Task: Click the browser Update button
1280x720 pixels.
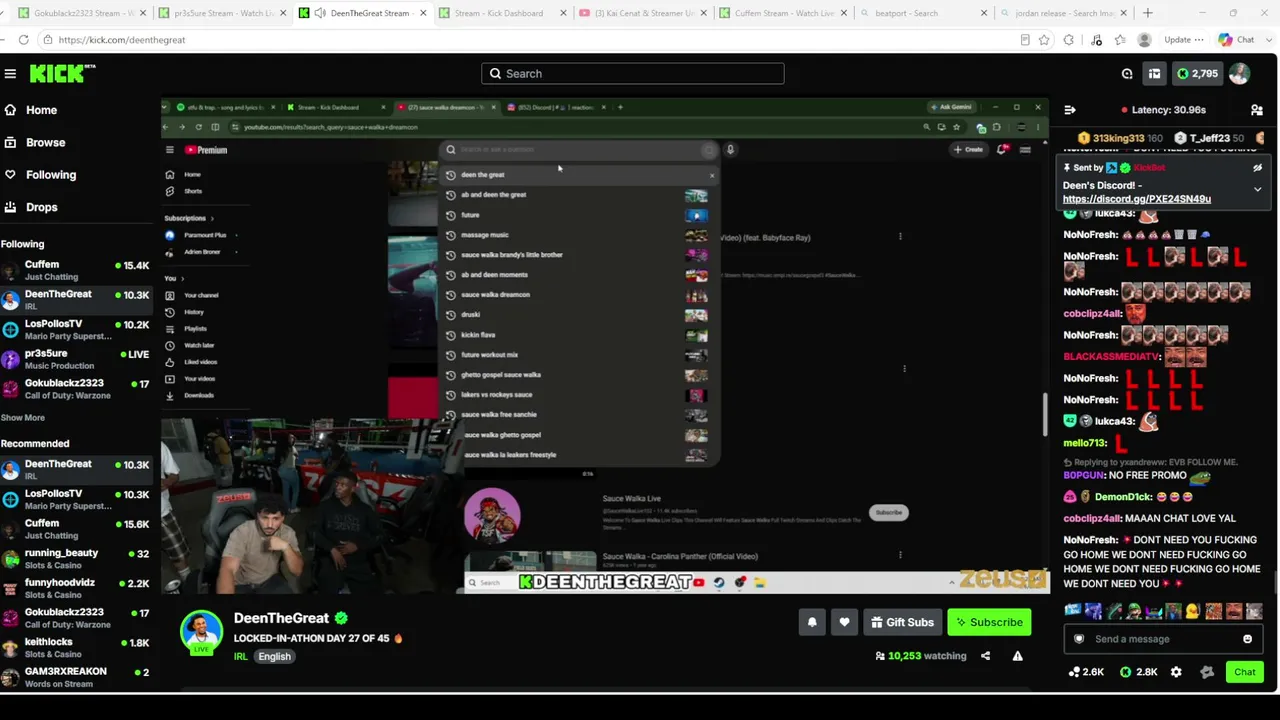Action: click(x=1184, y=40)
